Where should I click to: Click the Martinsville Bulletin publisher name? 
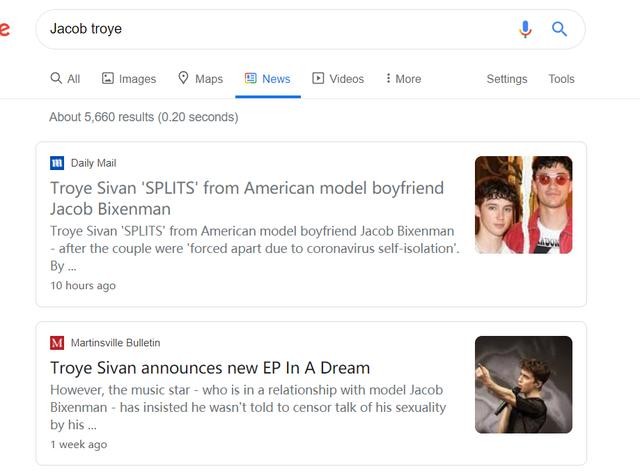(115, 343)
